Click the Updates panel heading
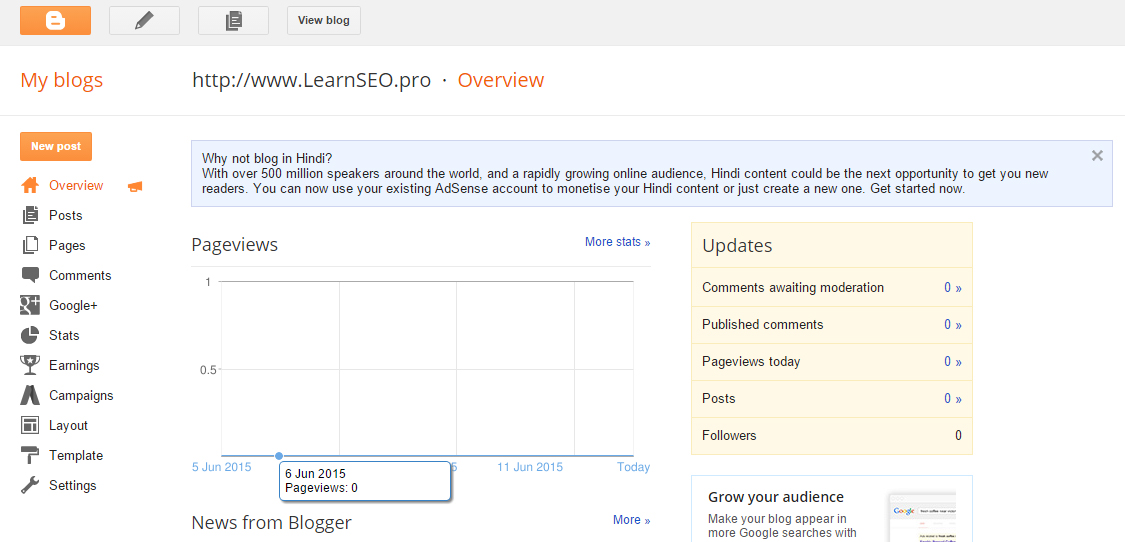This screenshot has width=1125, height=542. click(737, 246)
